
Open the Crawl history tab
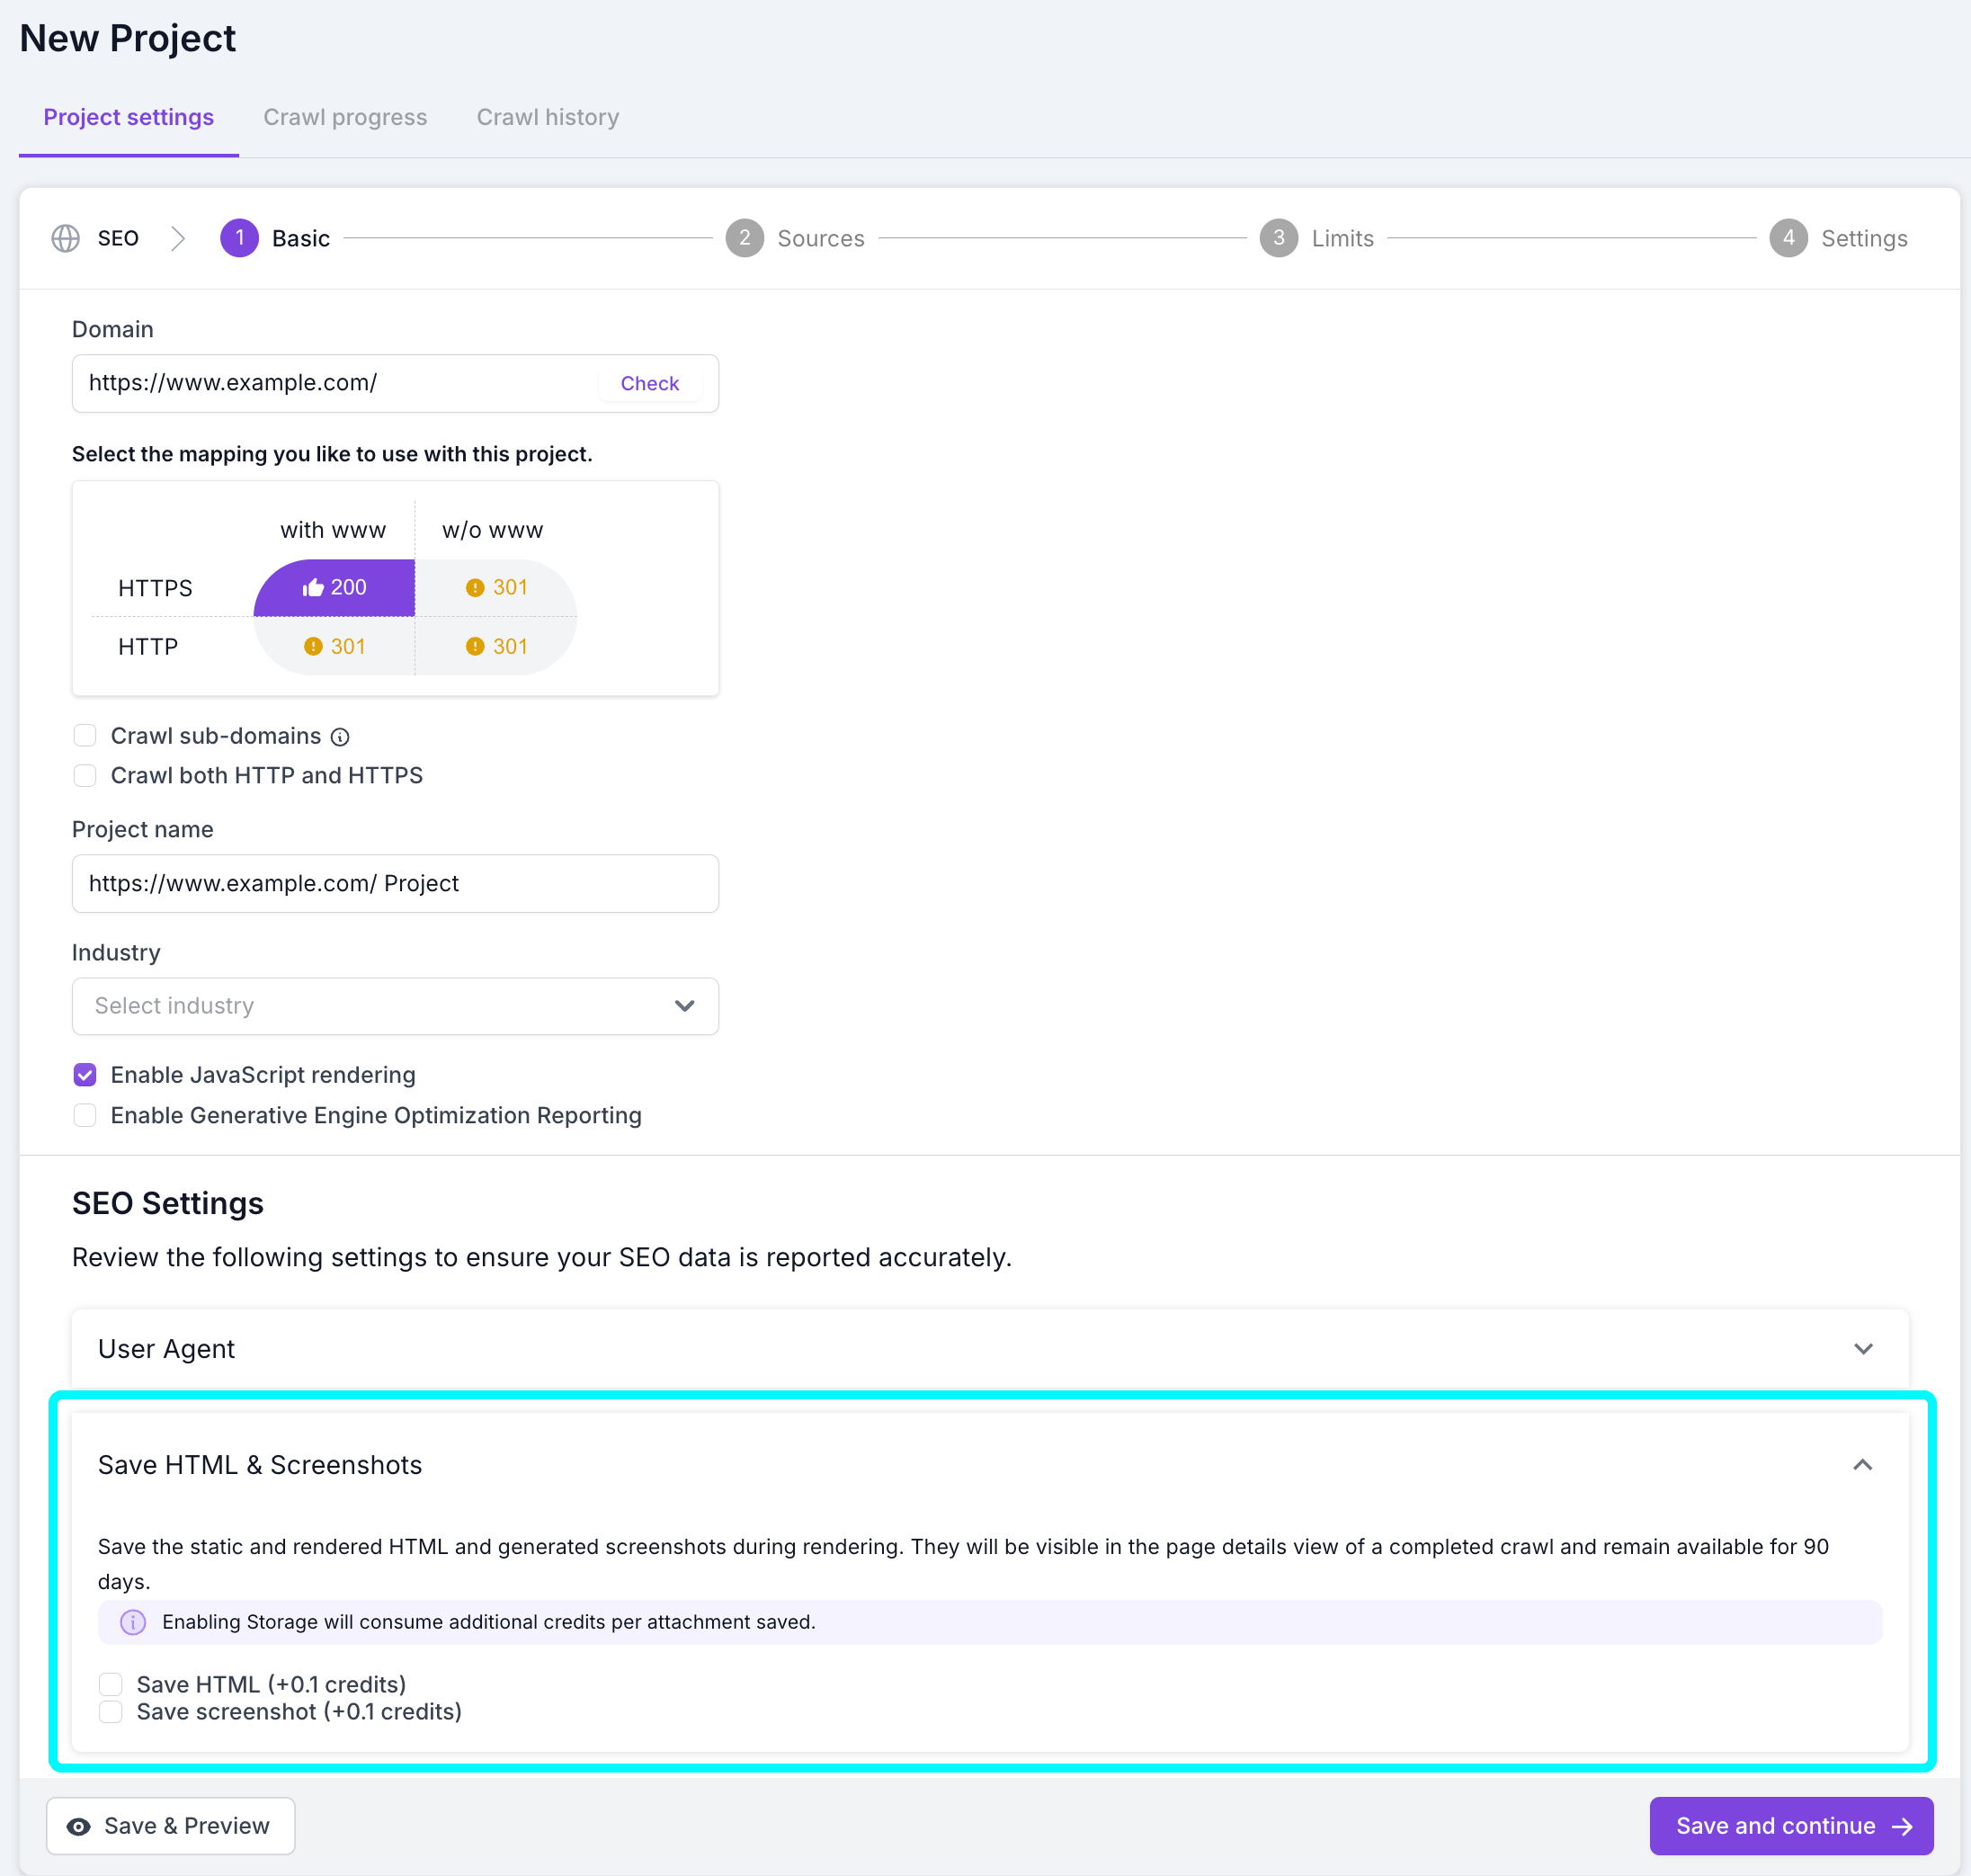[x=547, y=117]
